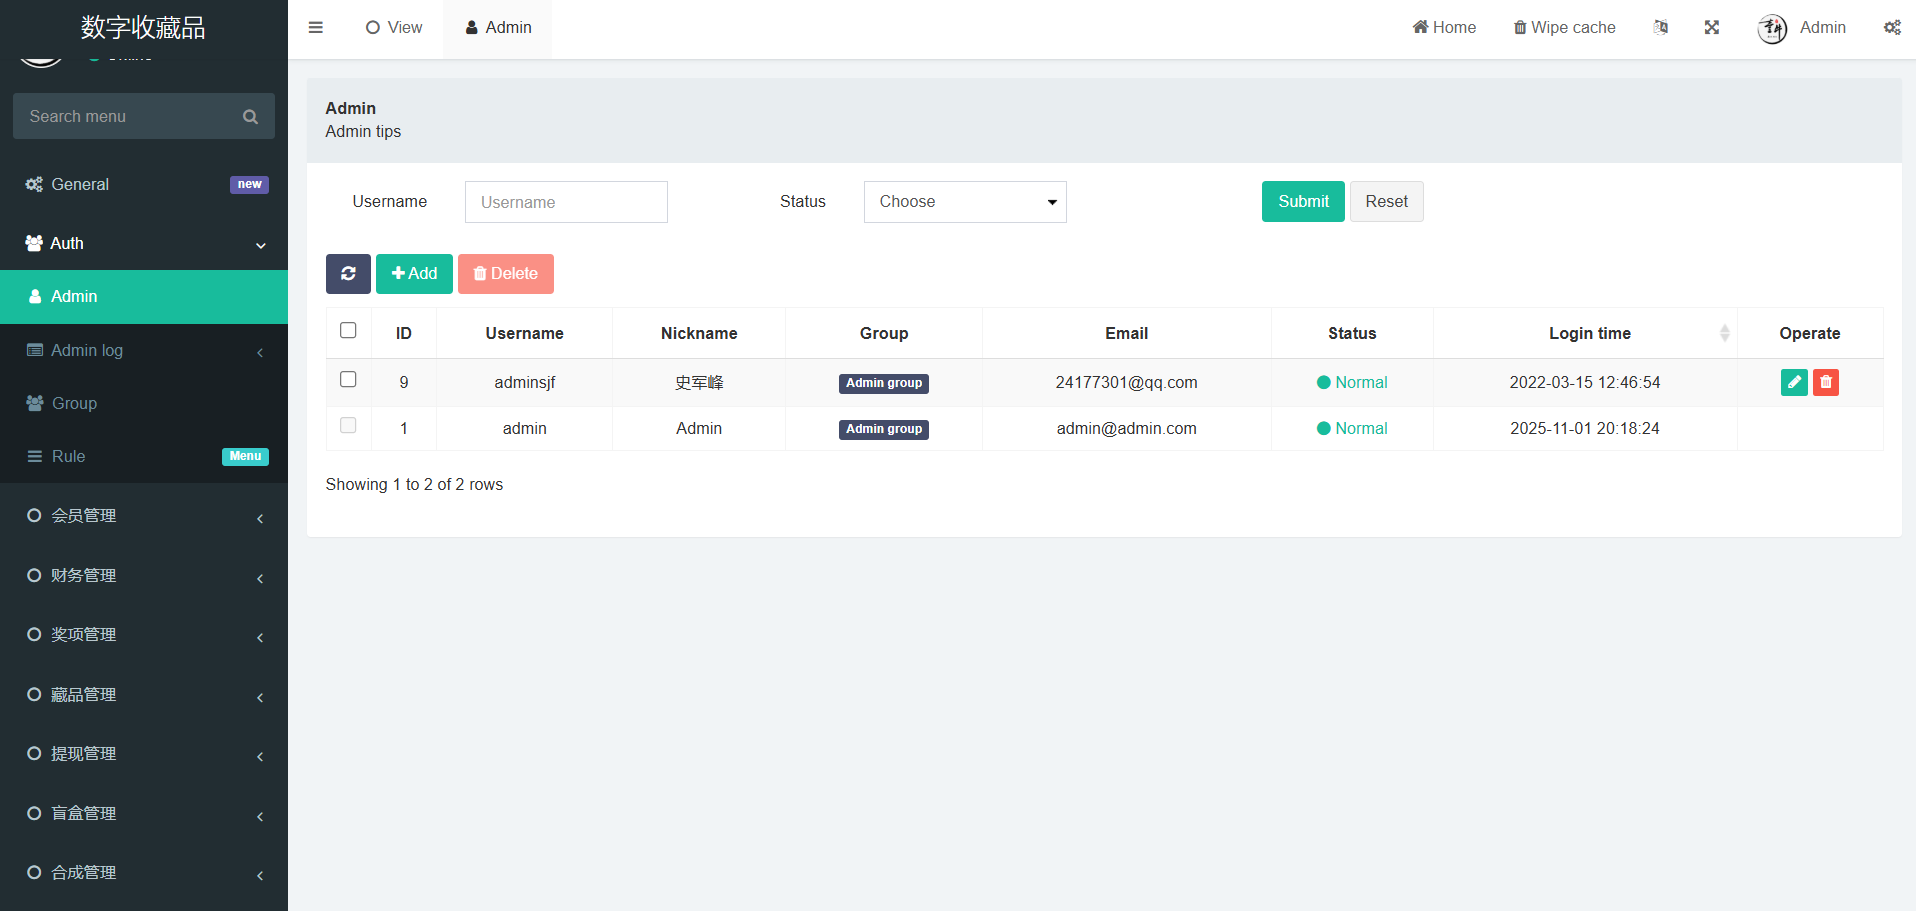
Task: Click the green edit pencil icon for adminsjf
Action: coord(1794,382)
